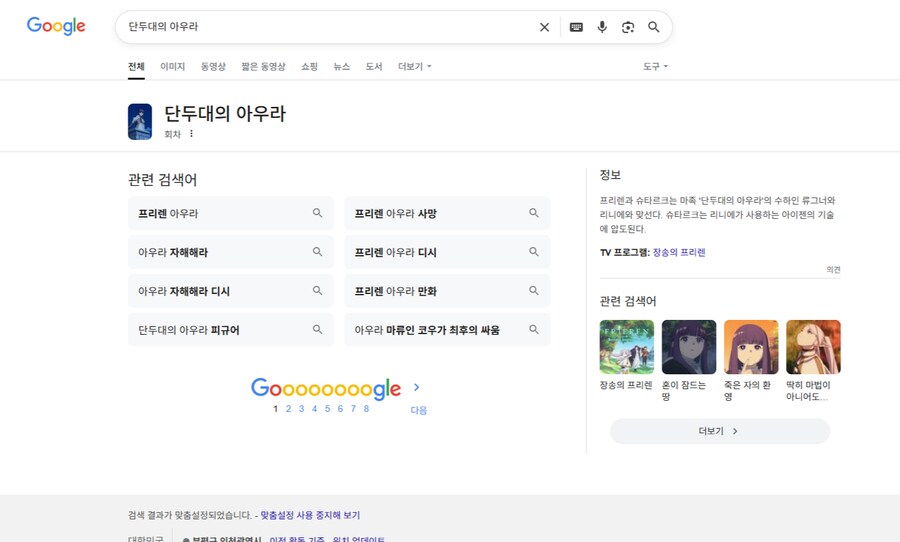Switch to the 동영상 tab
The width and height of the screenshot is (900, 542).
pyautogui.click(x=213, y=67)
